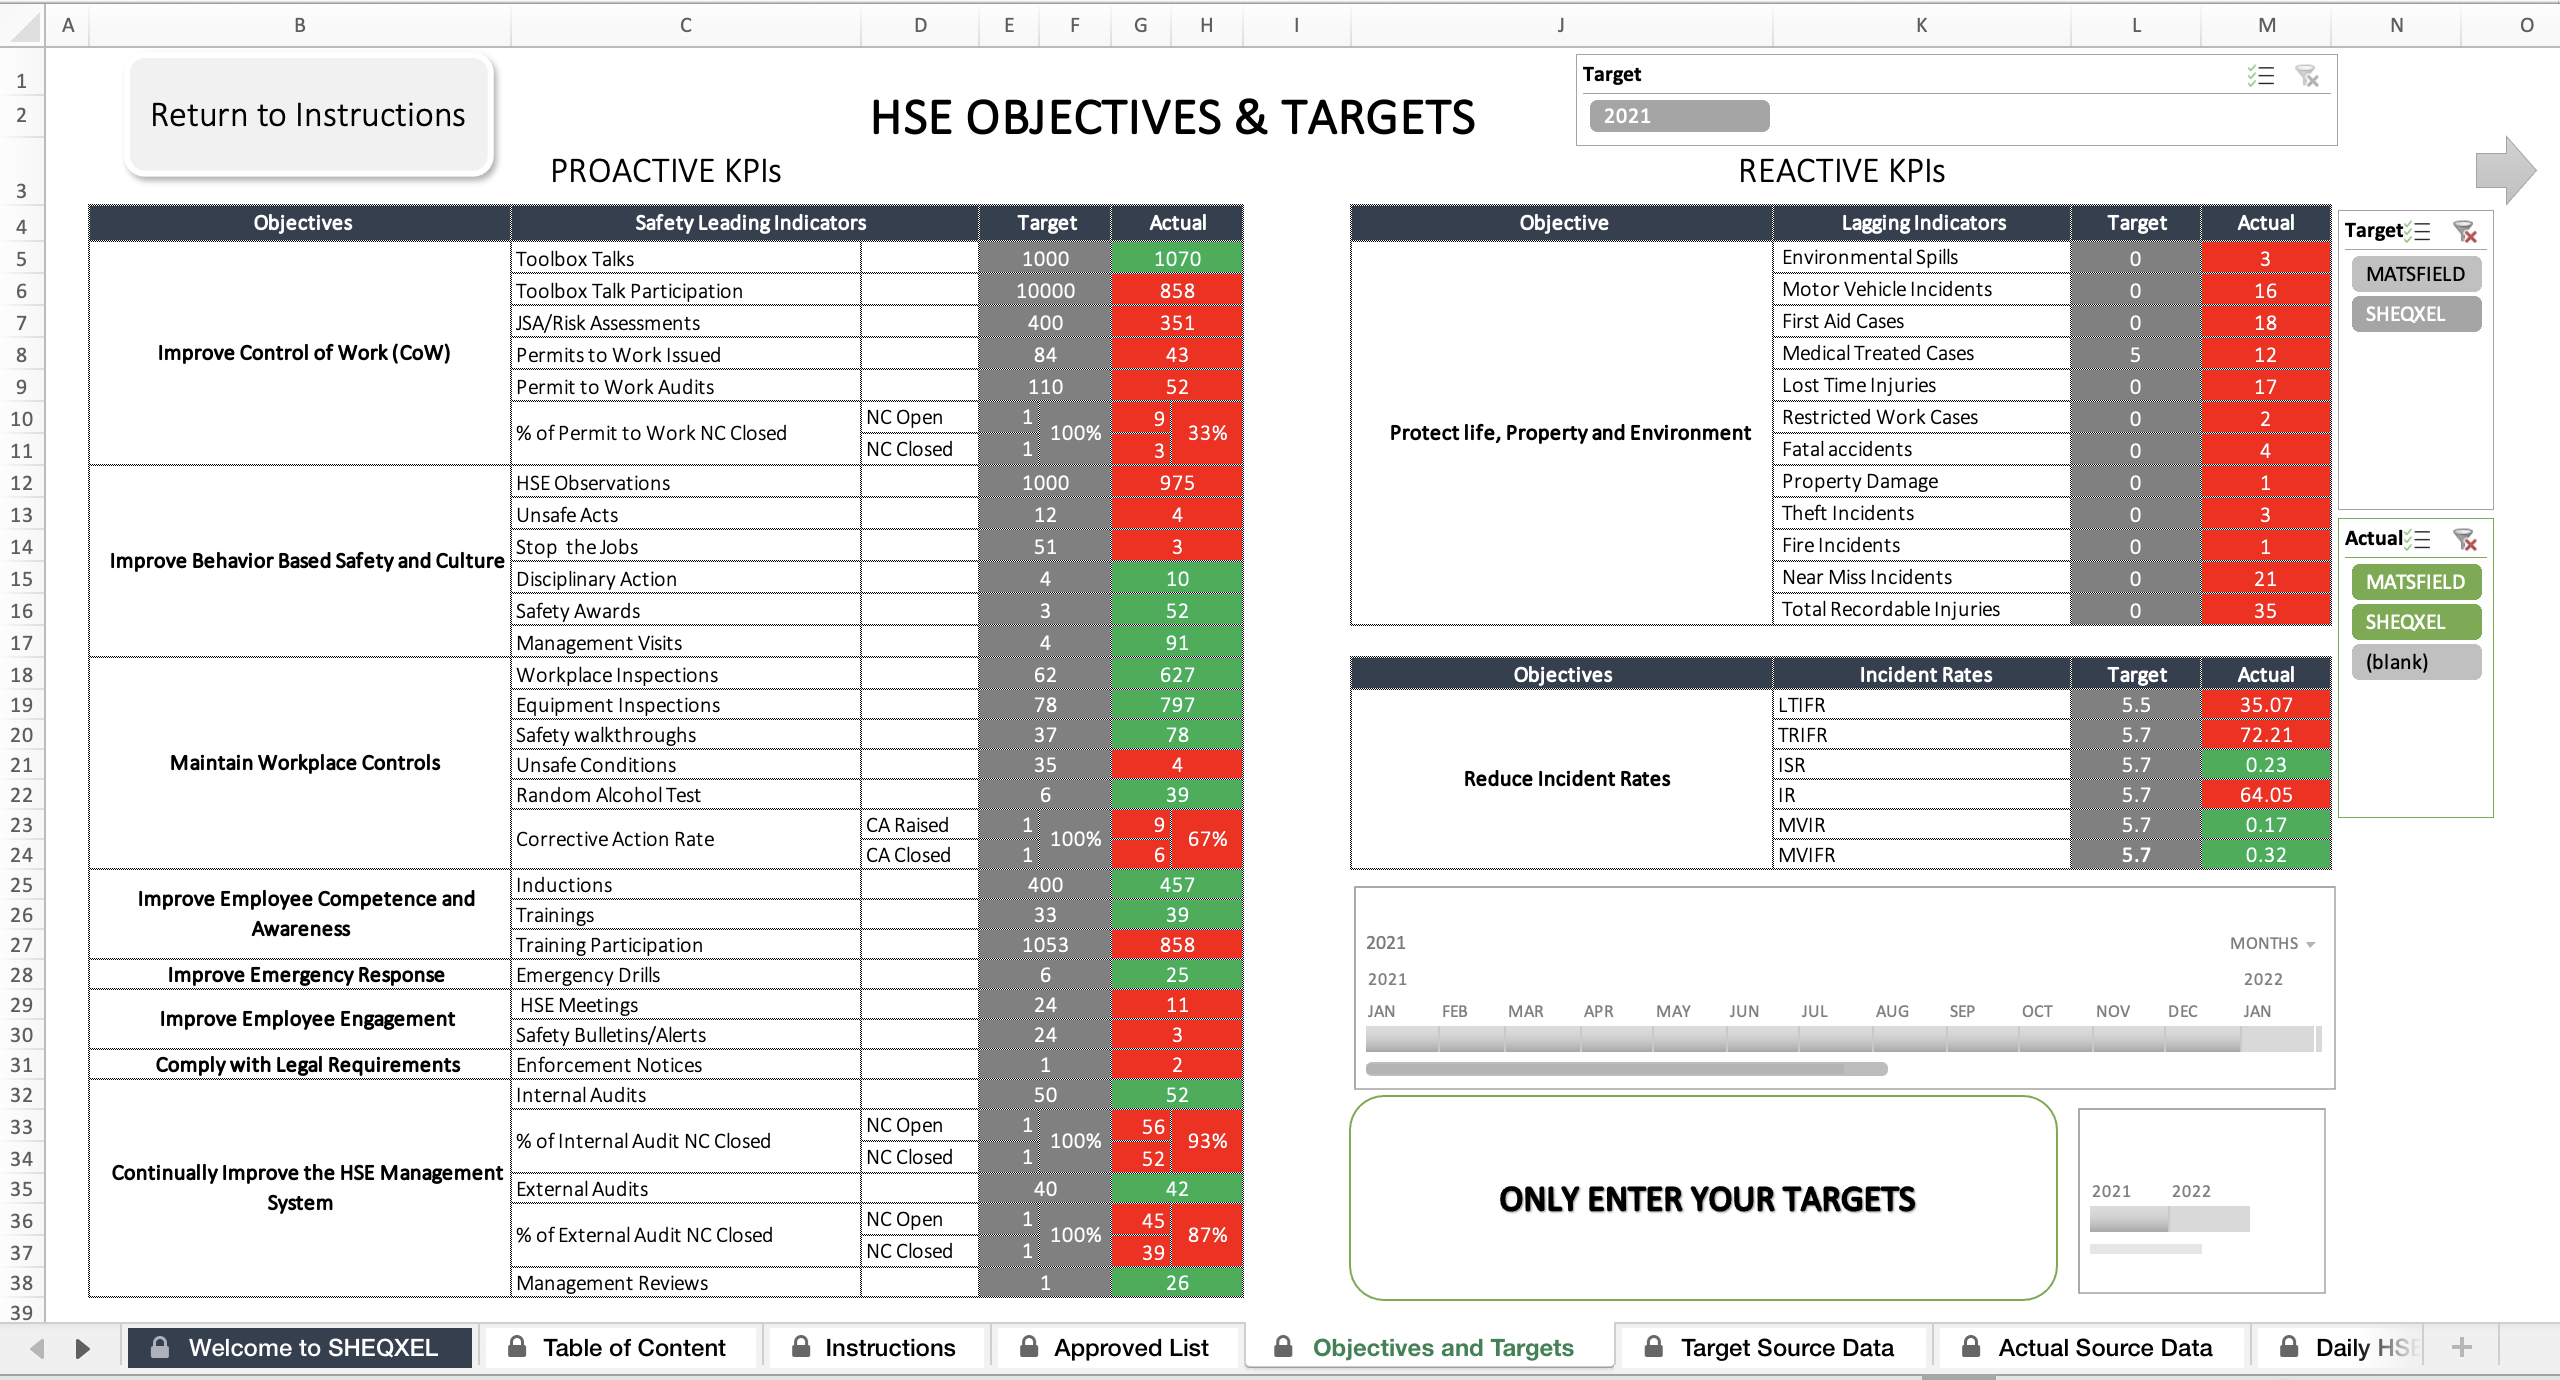Select the Target Source Data sheet

click(1771, 1347)
